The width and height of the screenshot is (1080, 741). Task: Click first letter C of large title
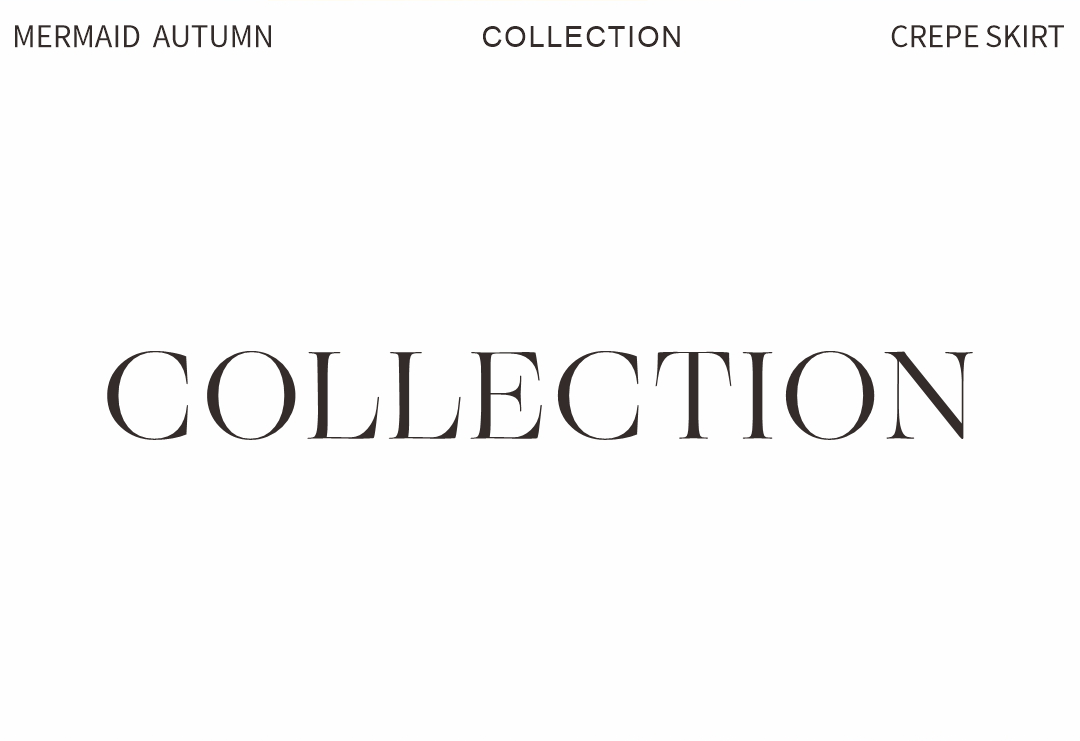tap(148, 395)
